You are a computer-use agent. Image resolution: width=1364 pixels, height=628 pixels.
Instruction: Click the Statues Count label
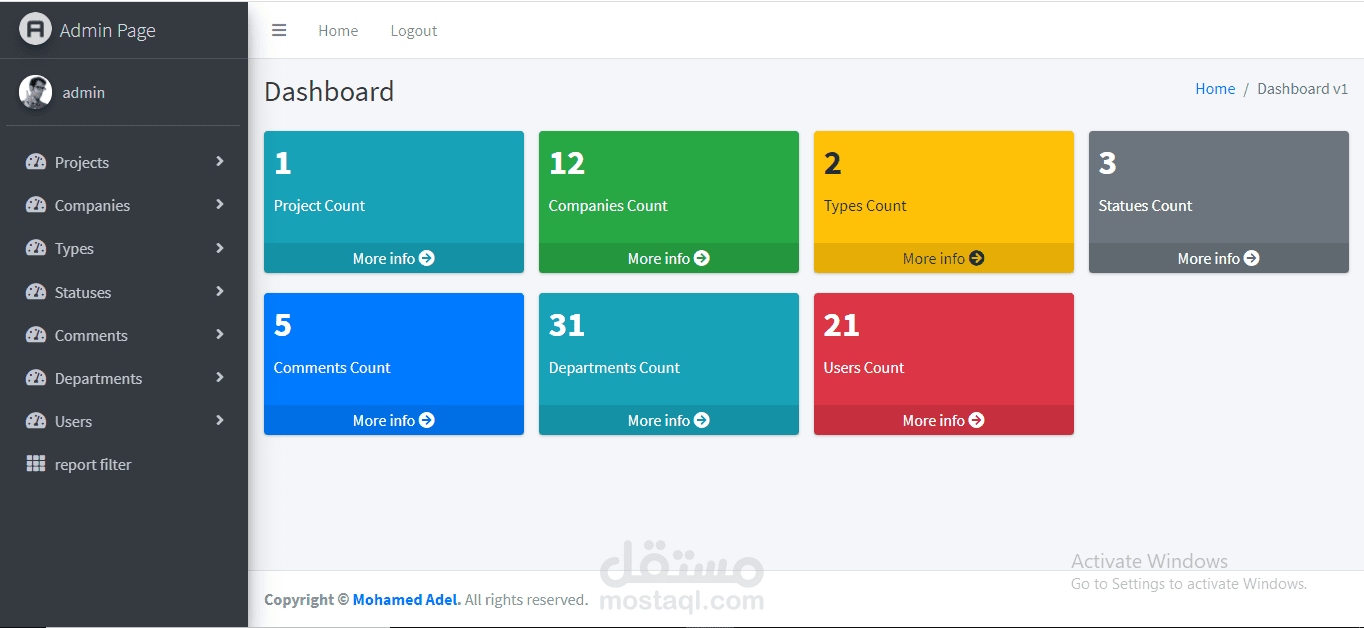pos(1145,205)
